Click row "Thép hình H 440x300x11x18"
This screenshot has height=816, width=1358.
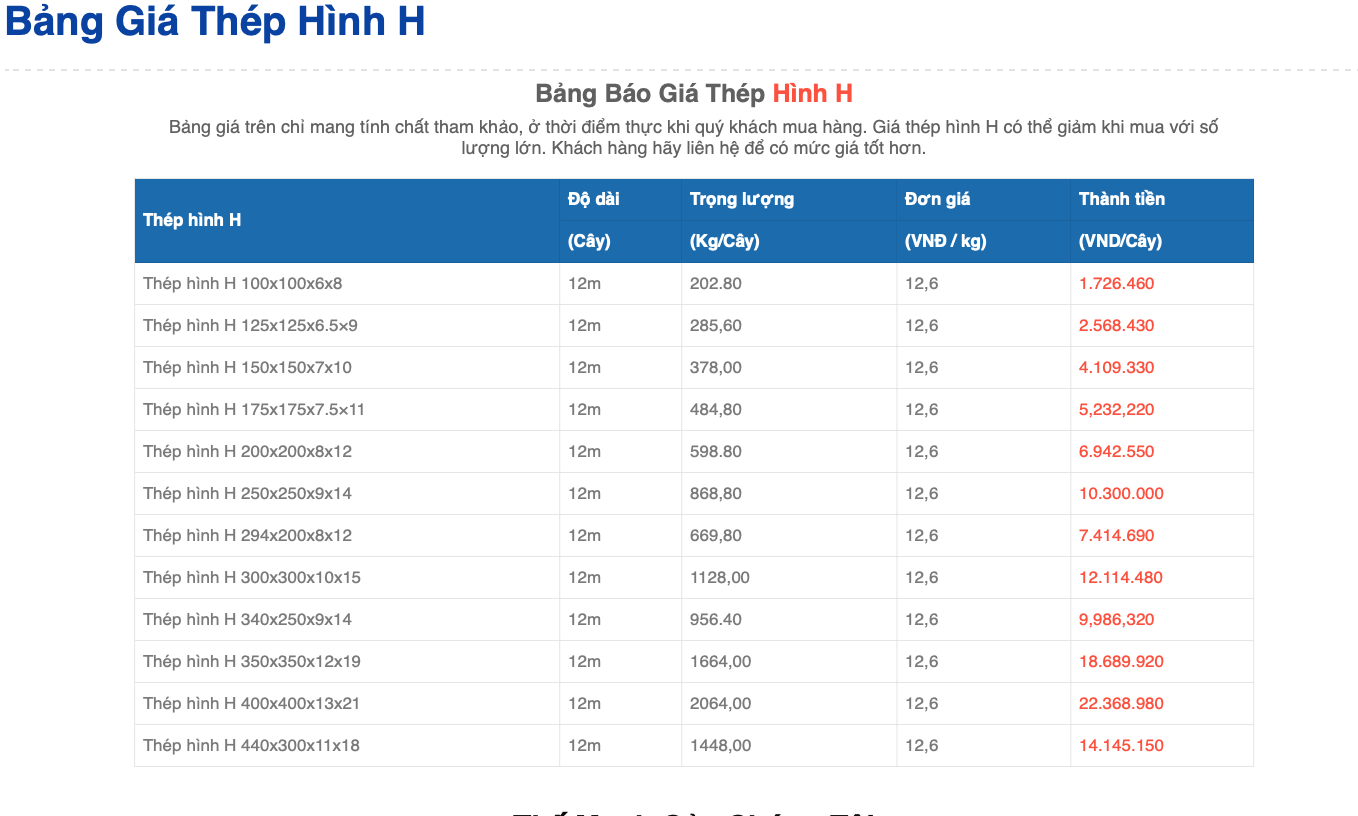[x=694, y=746]
